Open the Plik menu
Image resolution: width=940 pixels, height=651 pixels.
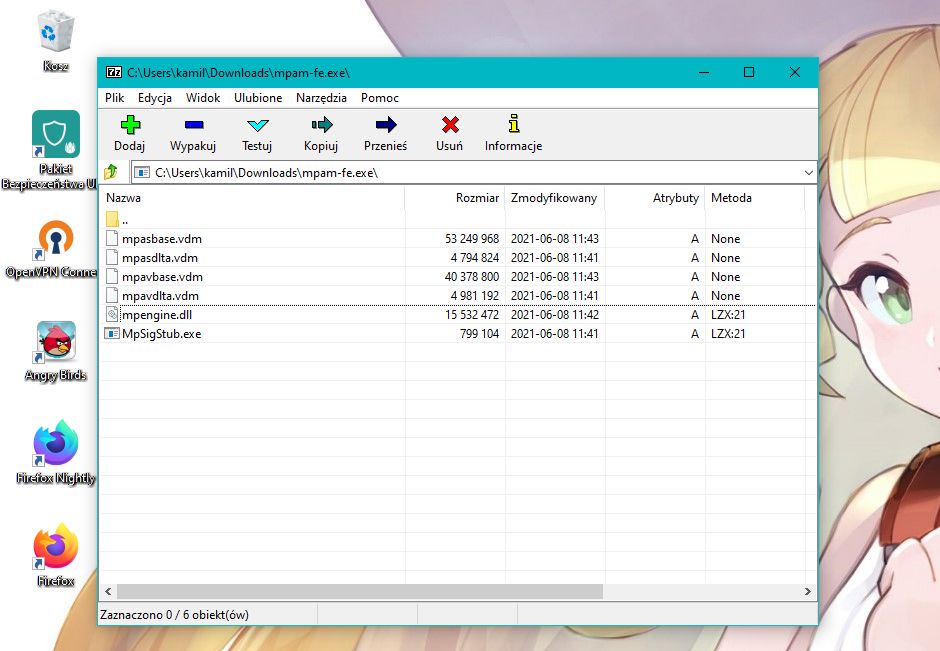(114, 98)
